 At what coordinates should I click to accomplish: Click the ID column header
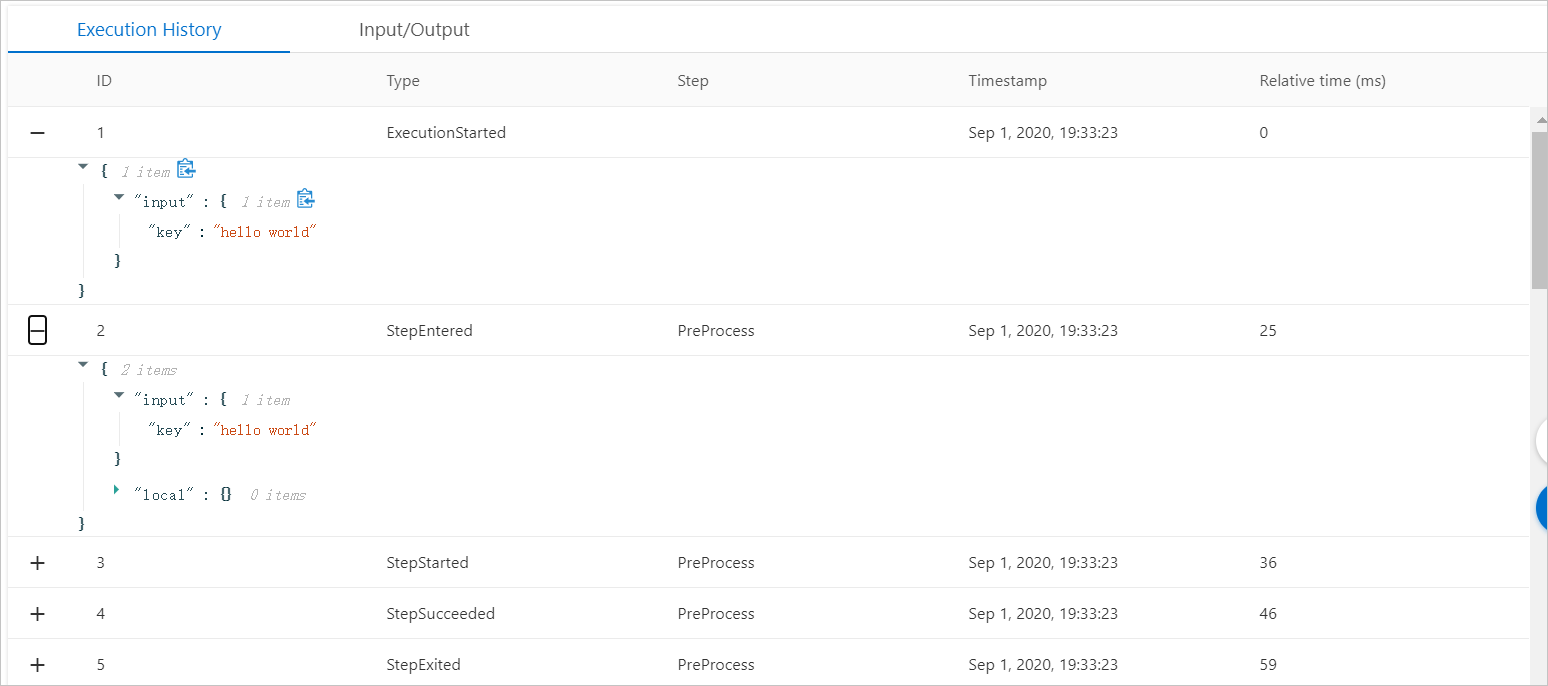pyautogui.click(x=104, y=80)
